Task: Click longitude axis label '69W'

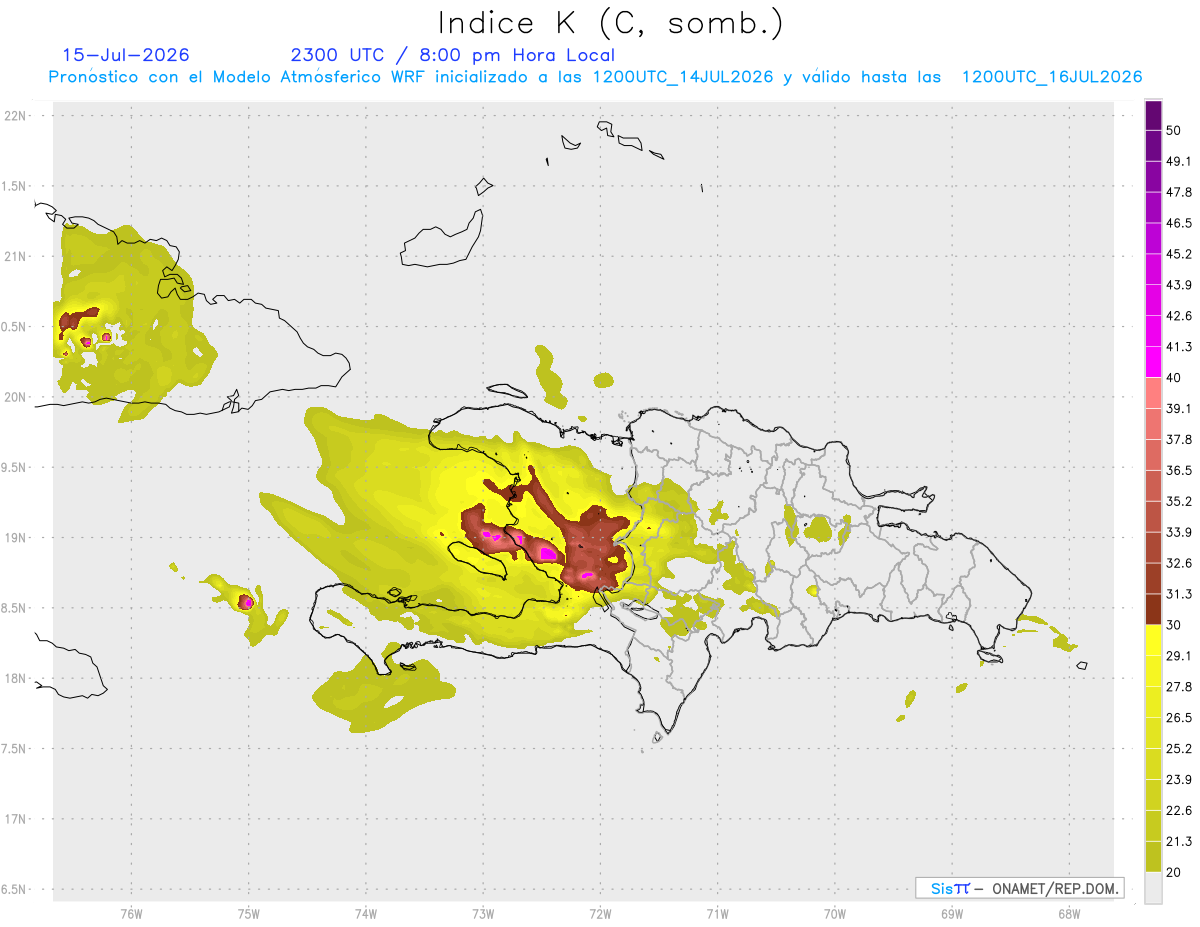Action: (952, 913)
